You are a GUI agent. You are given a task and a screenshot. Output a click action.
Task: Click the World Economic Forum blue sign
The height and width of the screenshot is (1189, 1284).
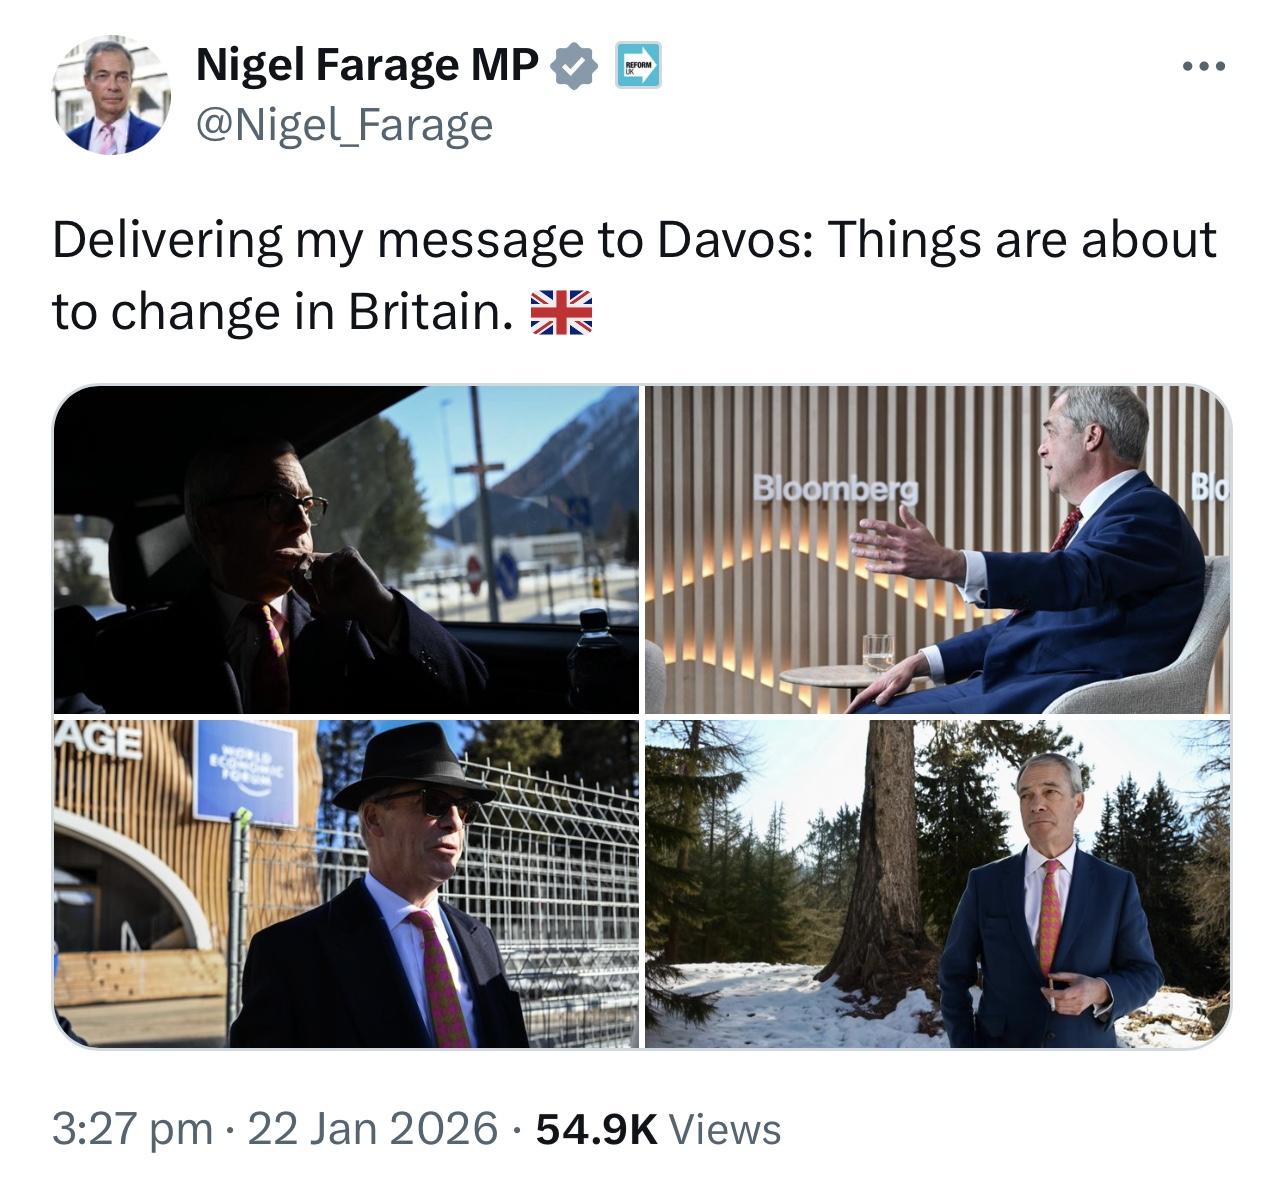coord(246,772)
